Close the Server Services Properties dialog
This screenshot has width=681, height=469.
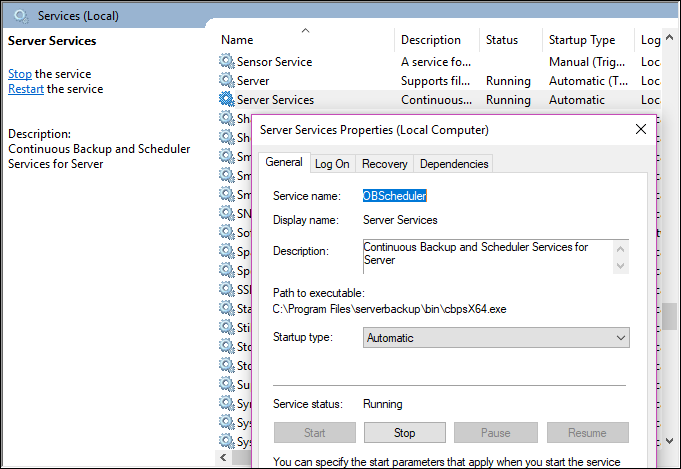(x=640, y=129)
